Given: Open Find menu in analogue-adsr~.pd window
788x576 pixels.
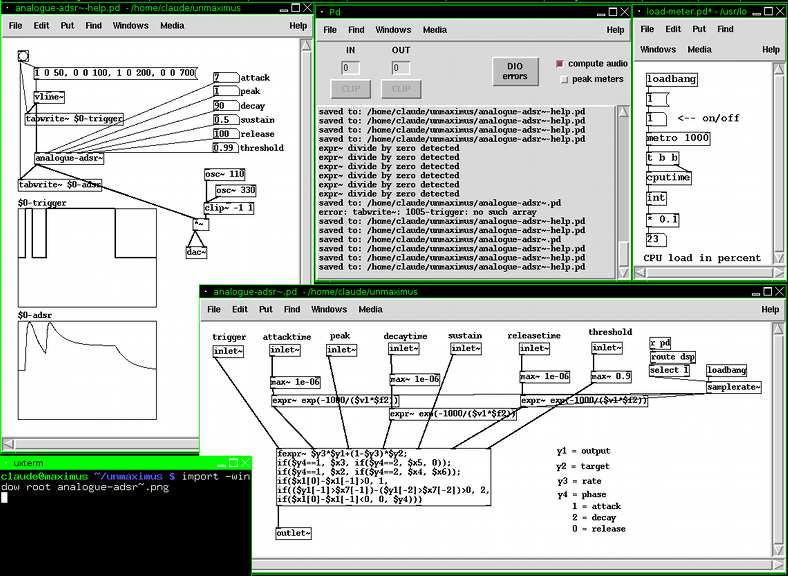Looking at the screenshot, I should pyautogui.click(x=292, y=309).
